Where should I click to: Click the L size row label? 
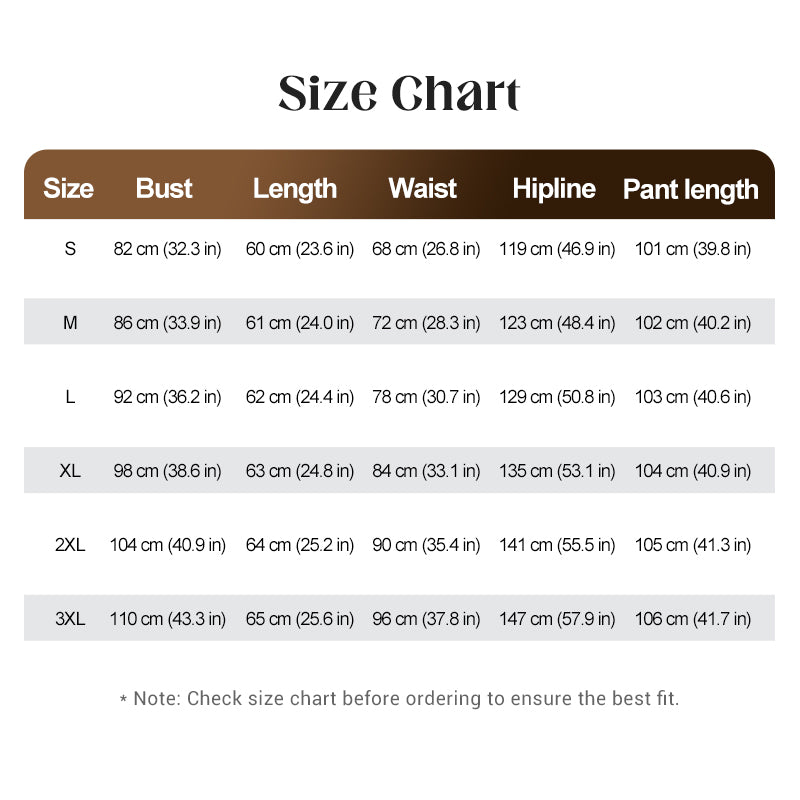70,397
